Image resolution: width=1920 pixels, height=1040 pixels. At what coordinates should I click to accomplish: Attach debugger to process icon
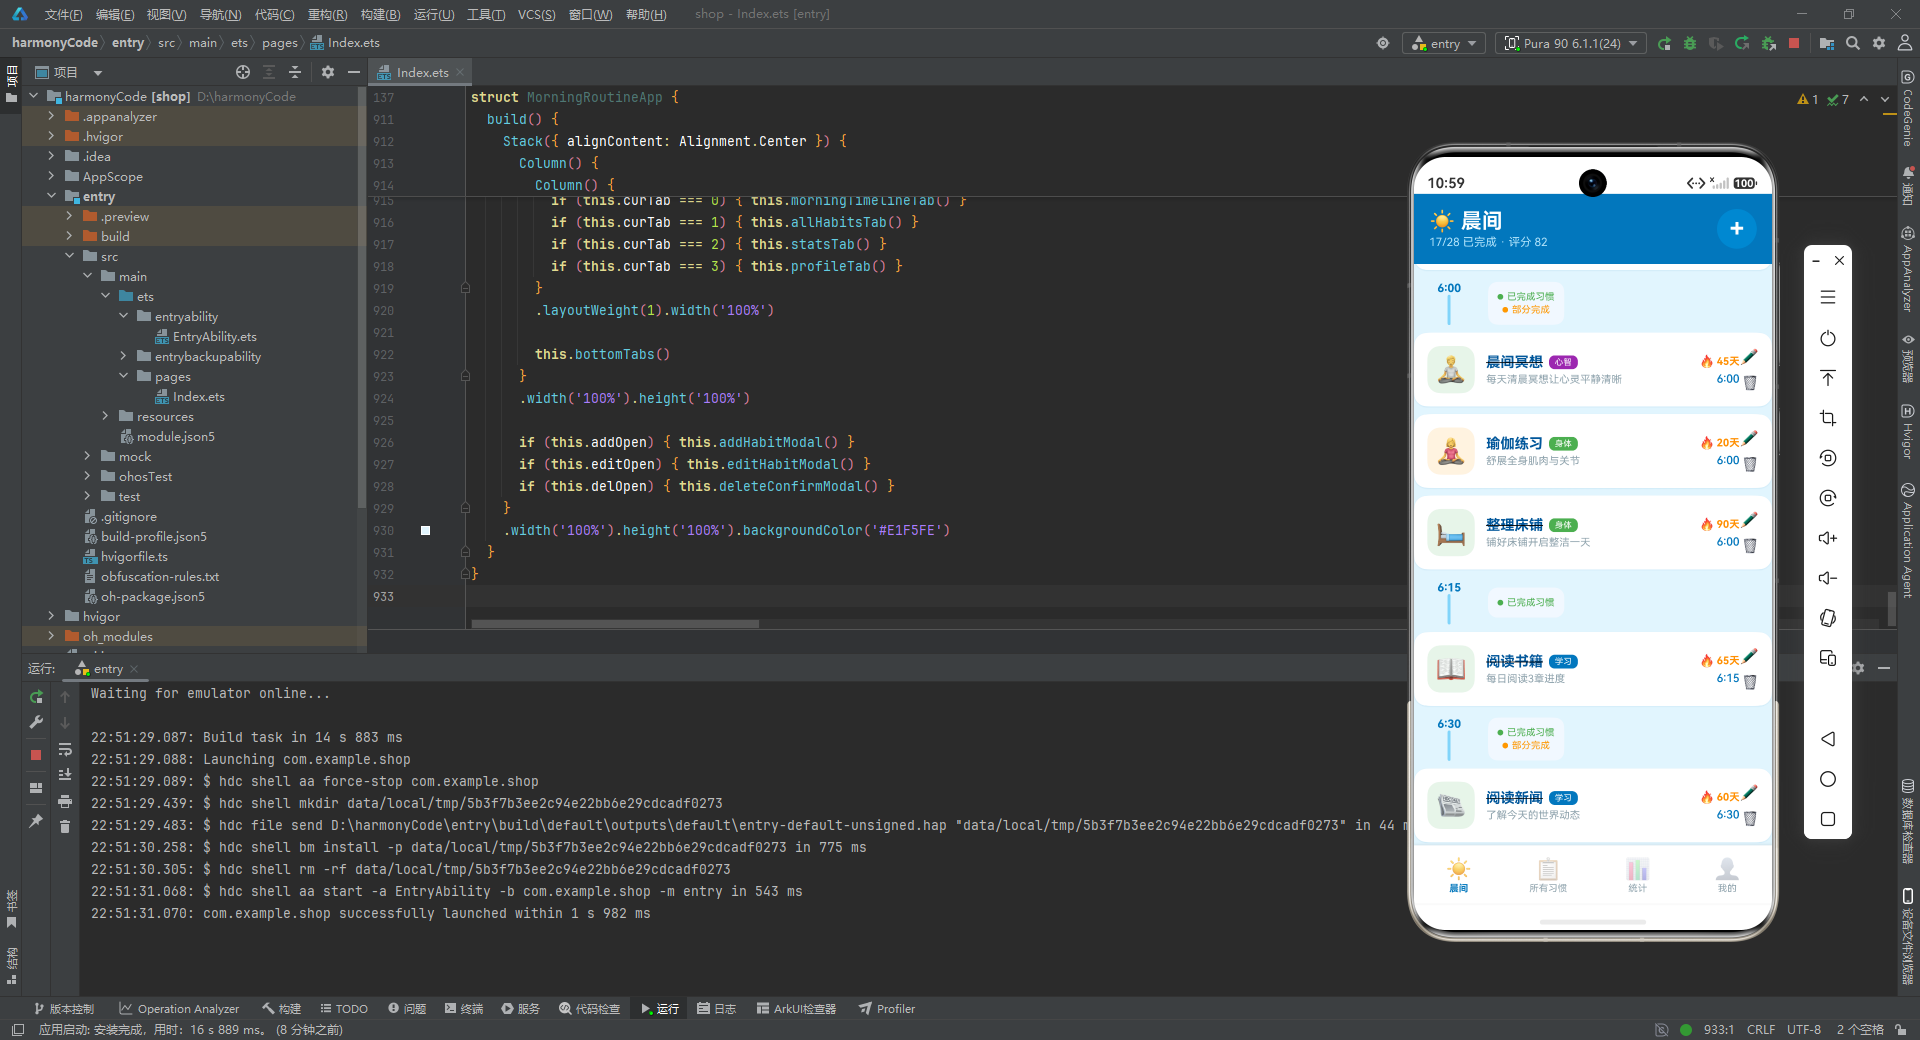click(1768, 43)
